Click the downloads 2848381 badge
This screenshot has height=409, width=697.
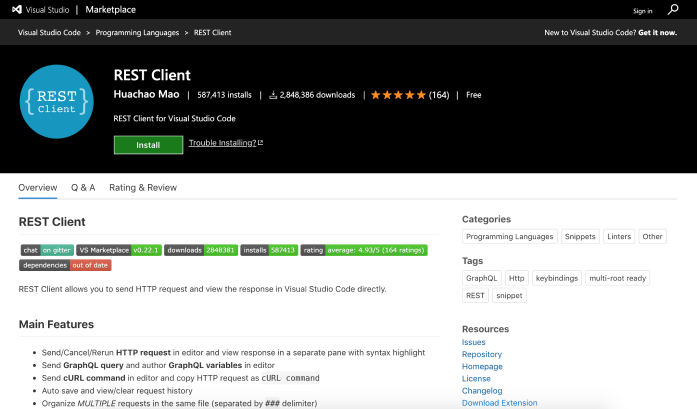click(x=201, y=250)
